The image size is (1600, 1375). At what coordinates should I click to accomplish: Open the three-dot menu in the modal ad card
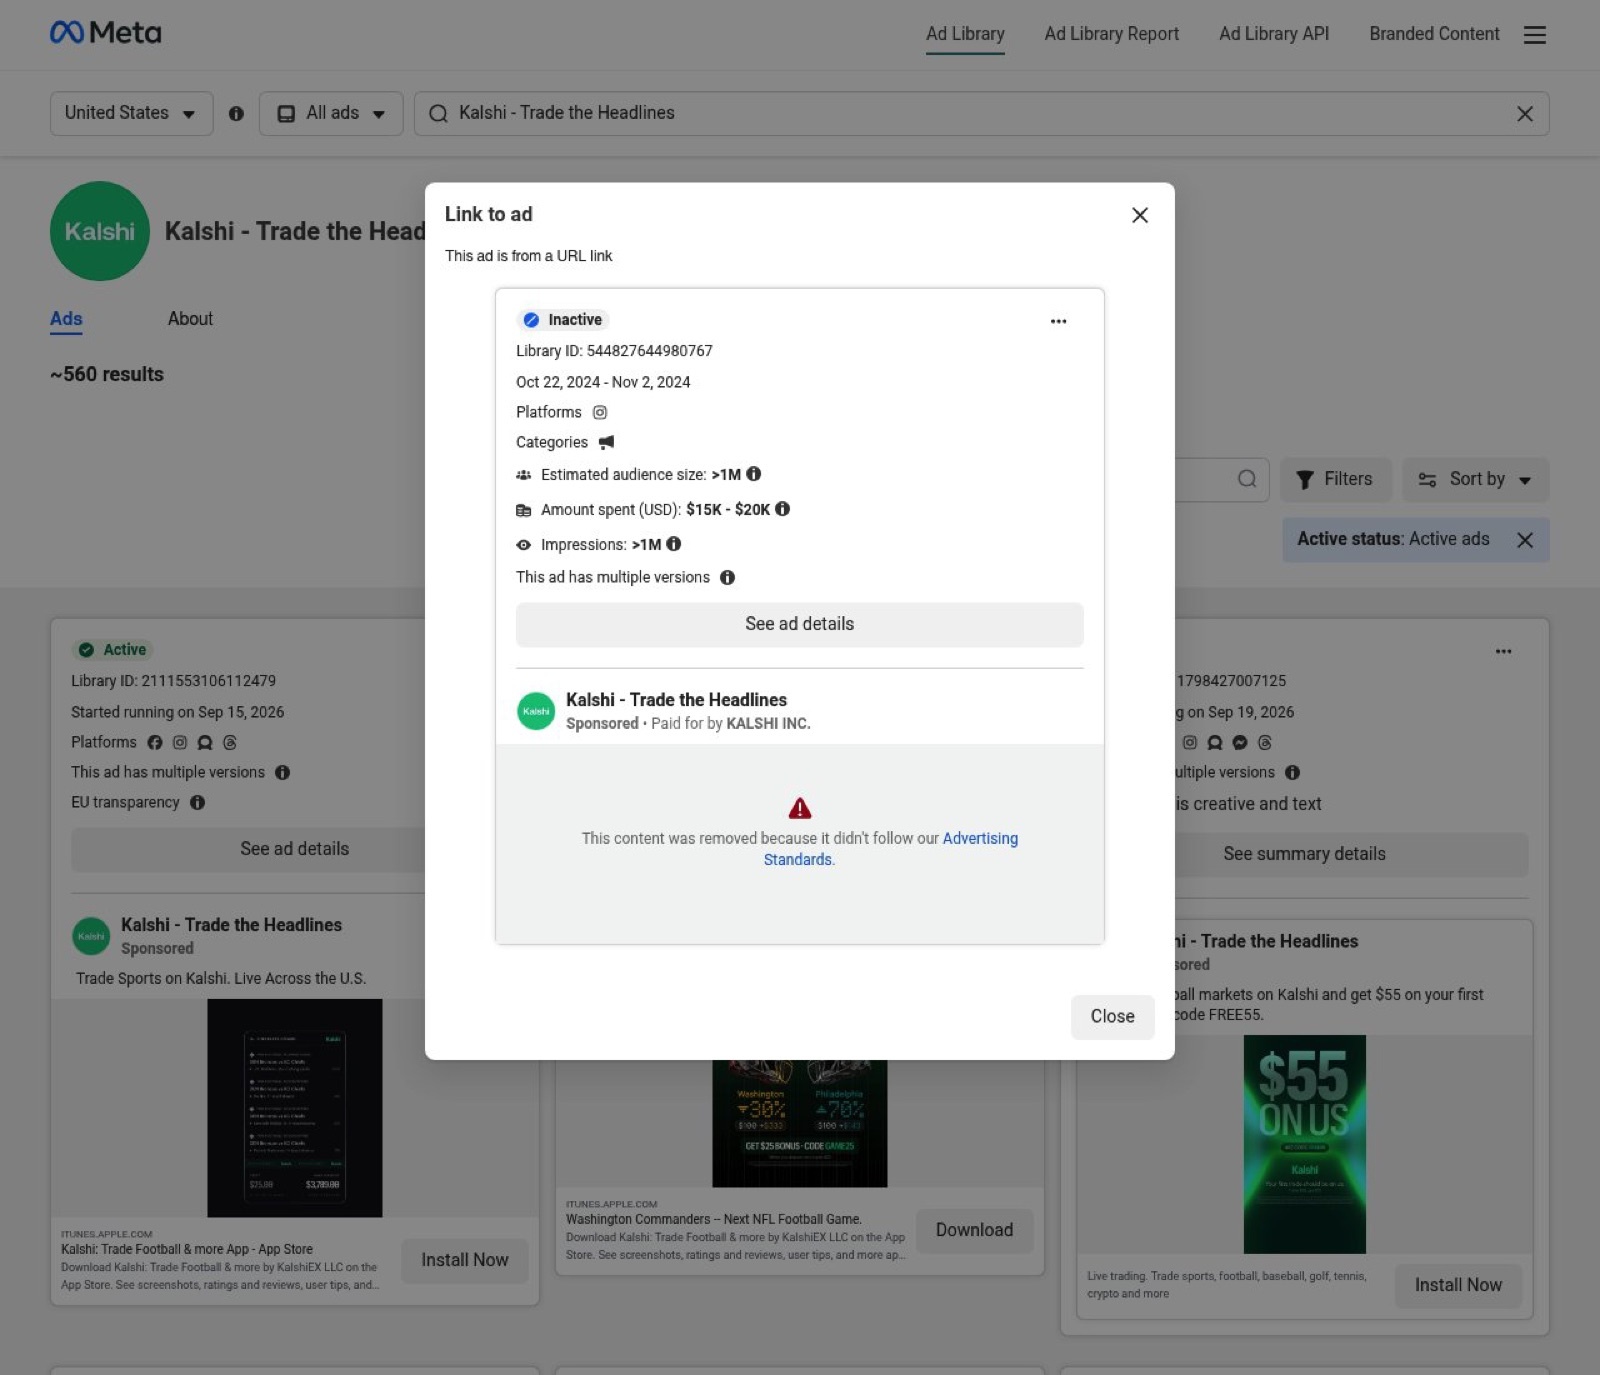coord(1058,321)
